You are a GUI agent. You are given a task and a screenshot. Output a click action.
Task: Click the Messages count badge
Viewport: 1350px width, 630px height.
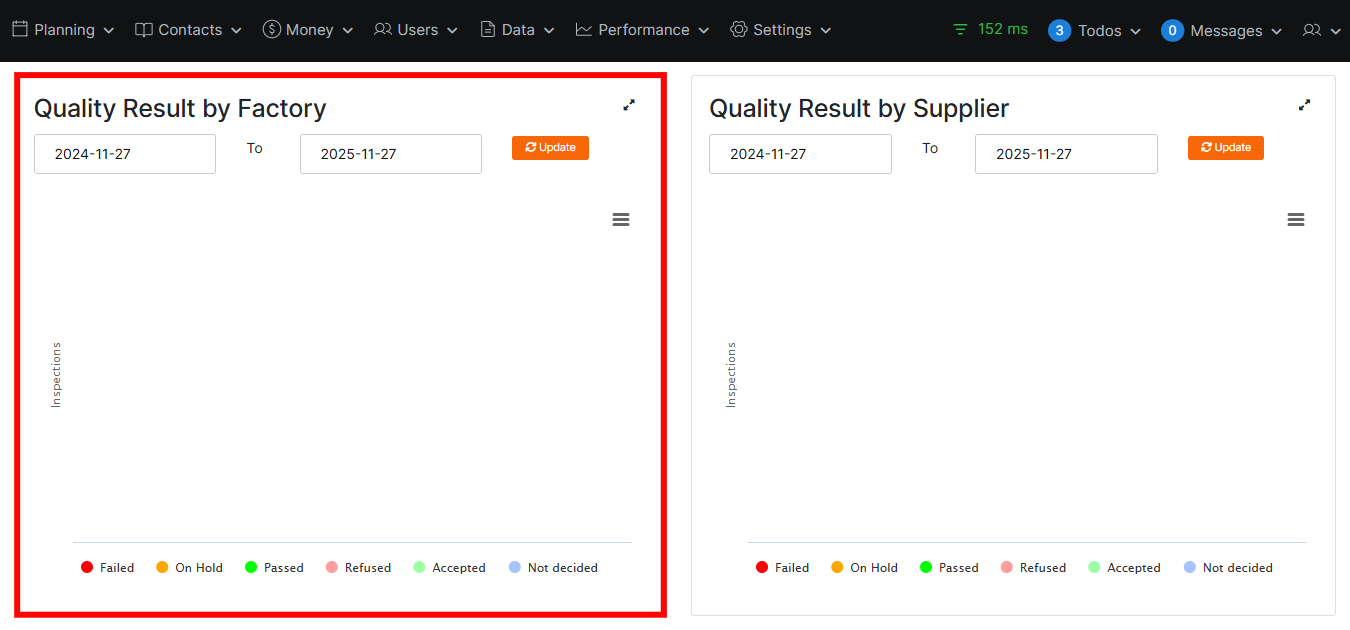1172,31
